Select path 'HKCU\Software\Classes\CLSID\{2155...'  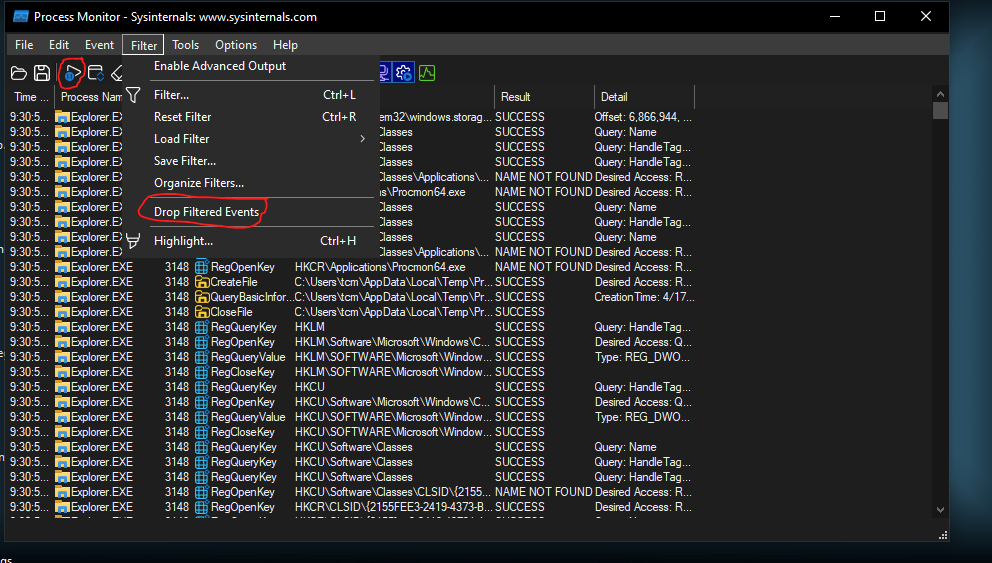click(392, 492)
